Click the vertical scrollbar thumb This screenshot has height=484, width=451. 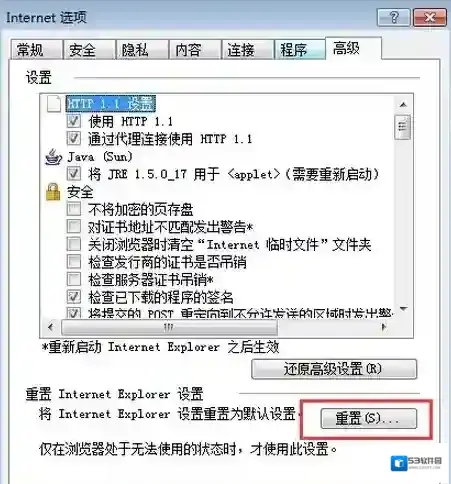tap(403, 127)
